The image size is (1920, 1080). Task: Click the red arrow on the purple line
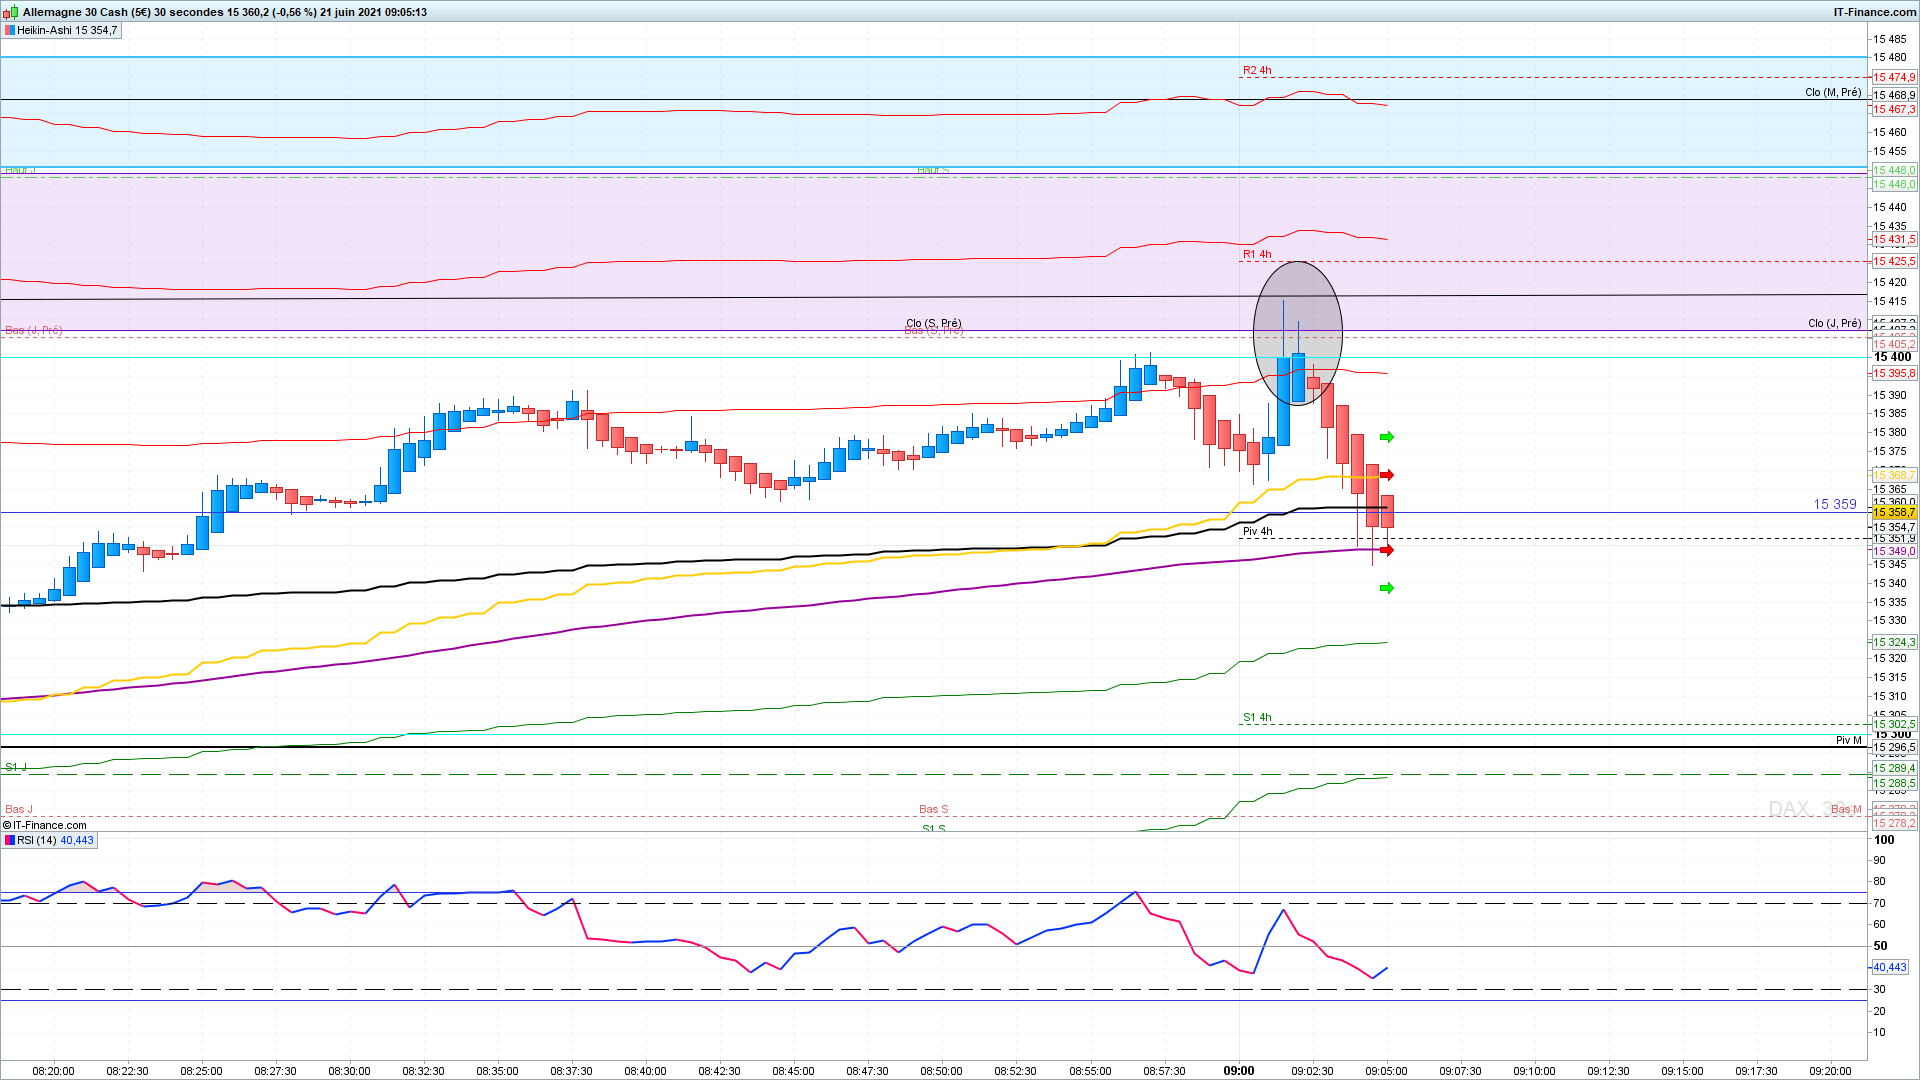click(x=1387, y=550)
